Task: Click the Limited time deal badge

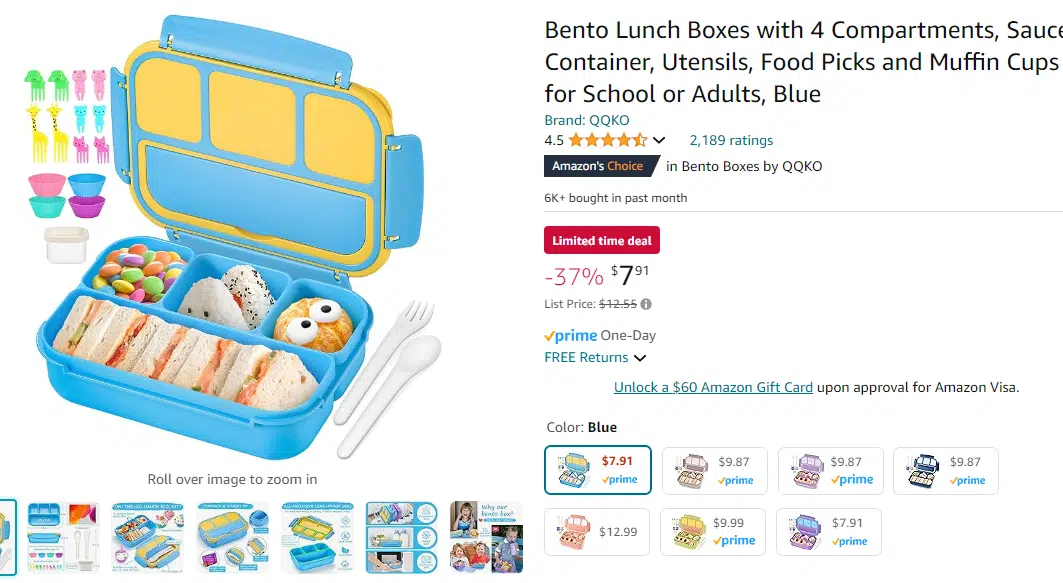Action: [602, 240]
